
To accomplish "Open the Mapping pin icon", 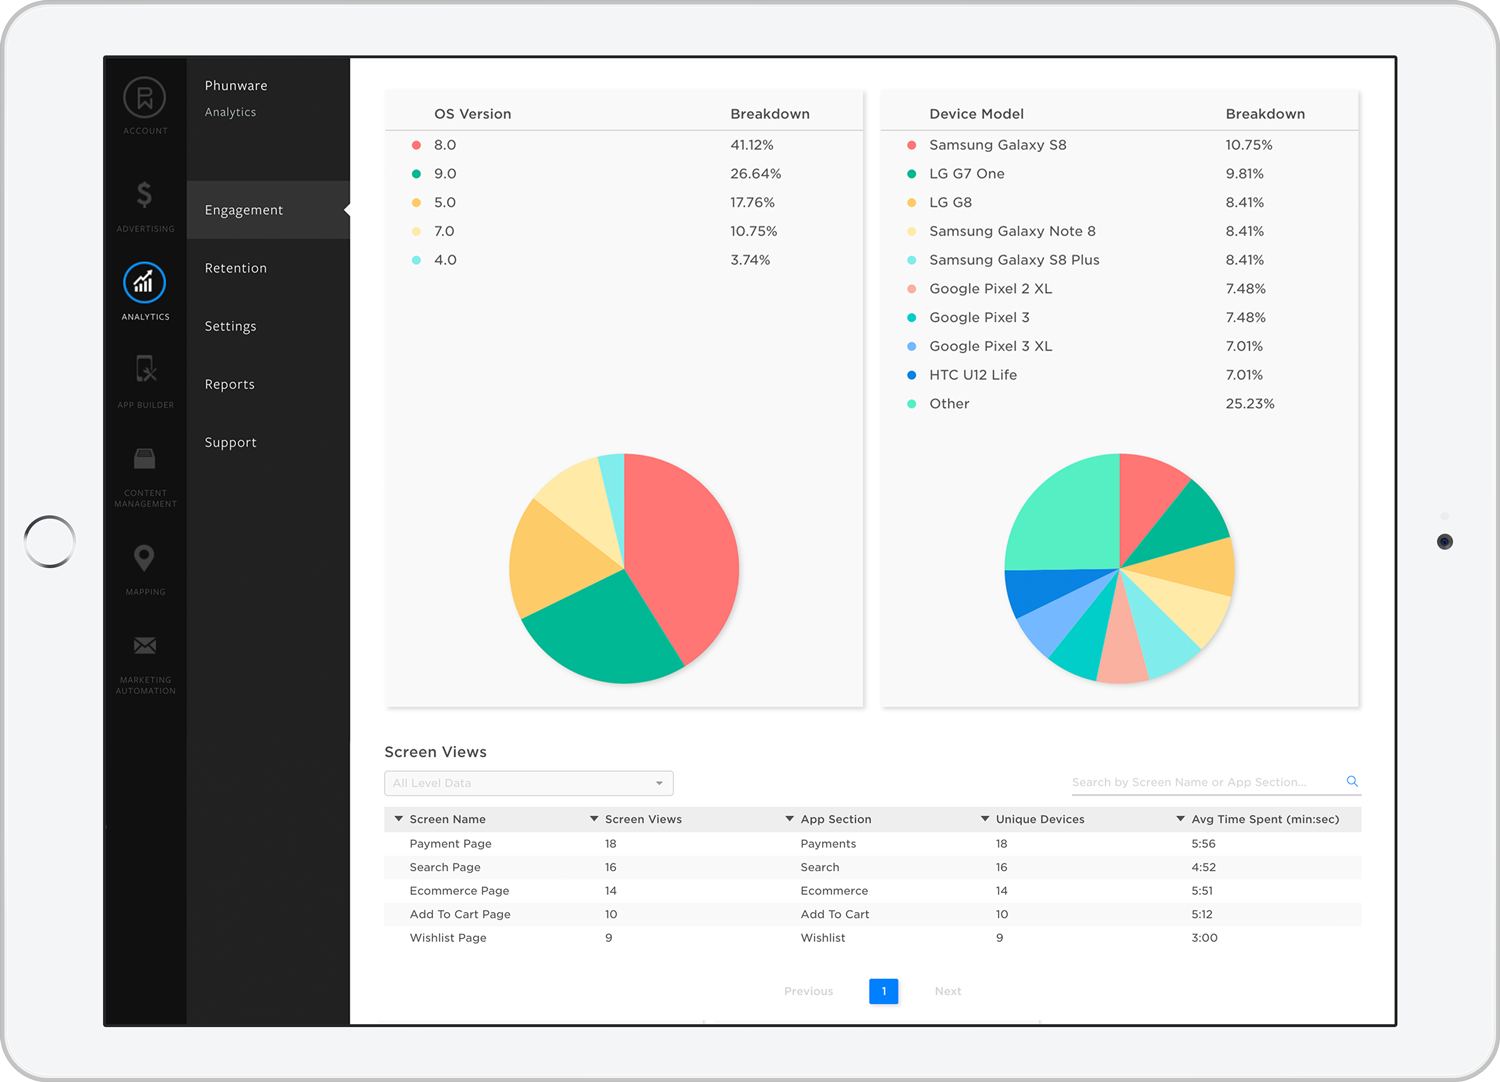I will pos(144,558).
